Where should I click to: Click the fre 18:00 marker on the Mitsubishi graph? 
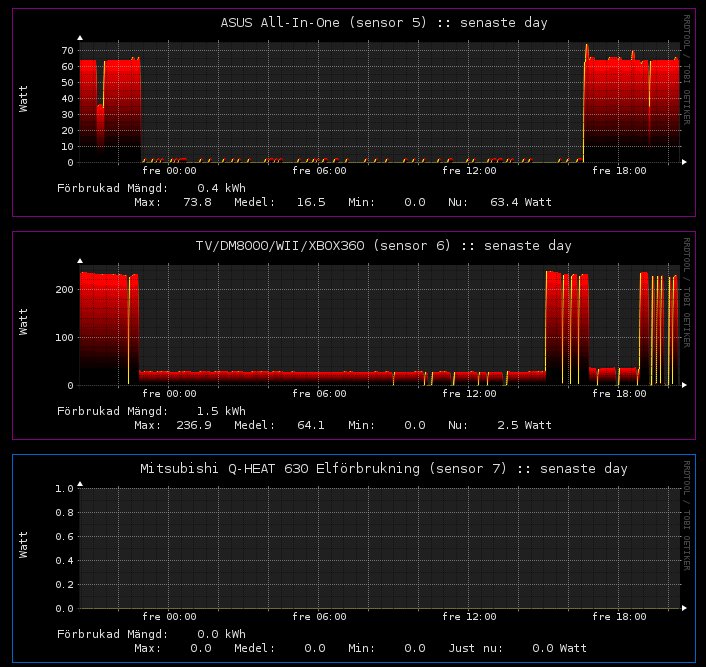pos(619,617)
